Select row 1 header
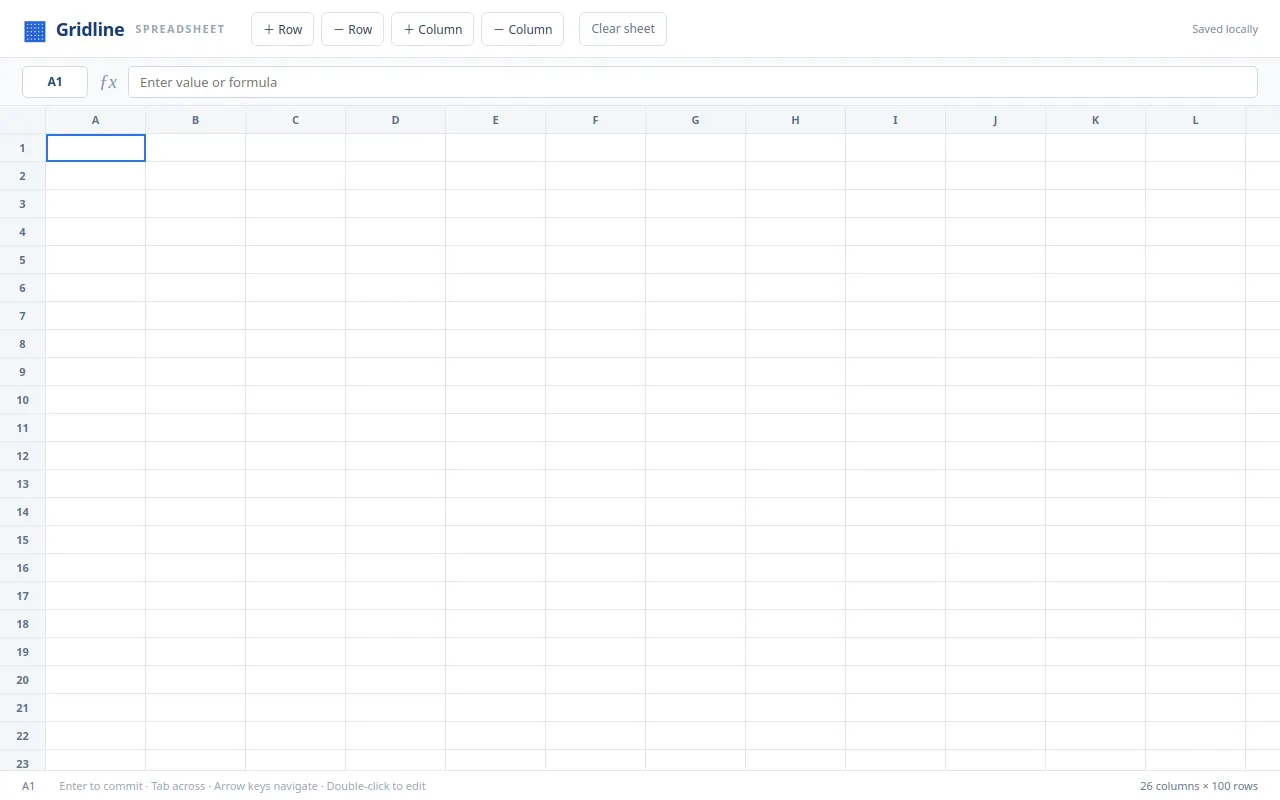1280x800 pixels. click(x=23, y=148)
